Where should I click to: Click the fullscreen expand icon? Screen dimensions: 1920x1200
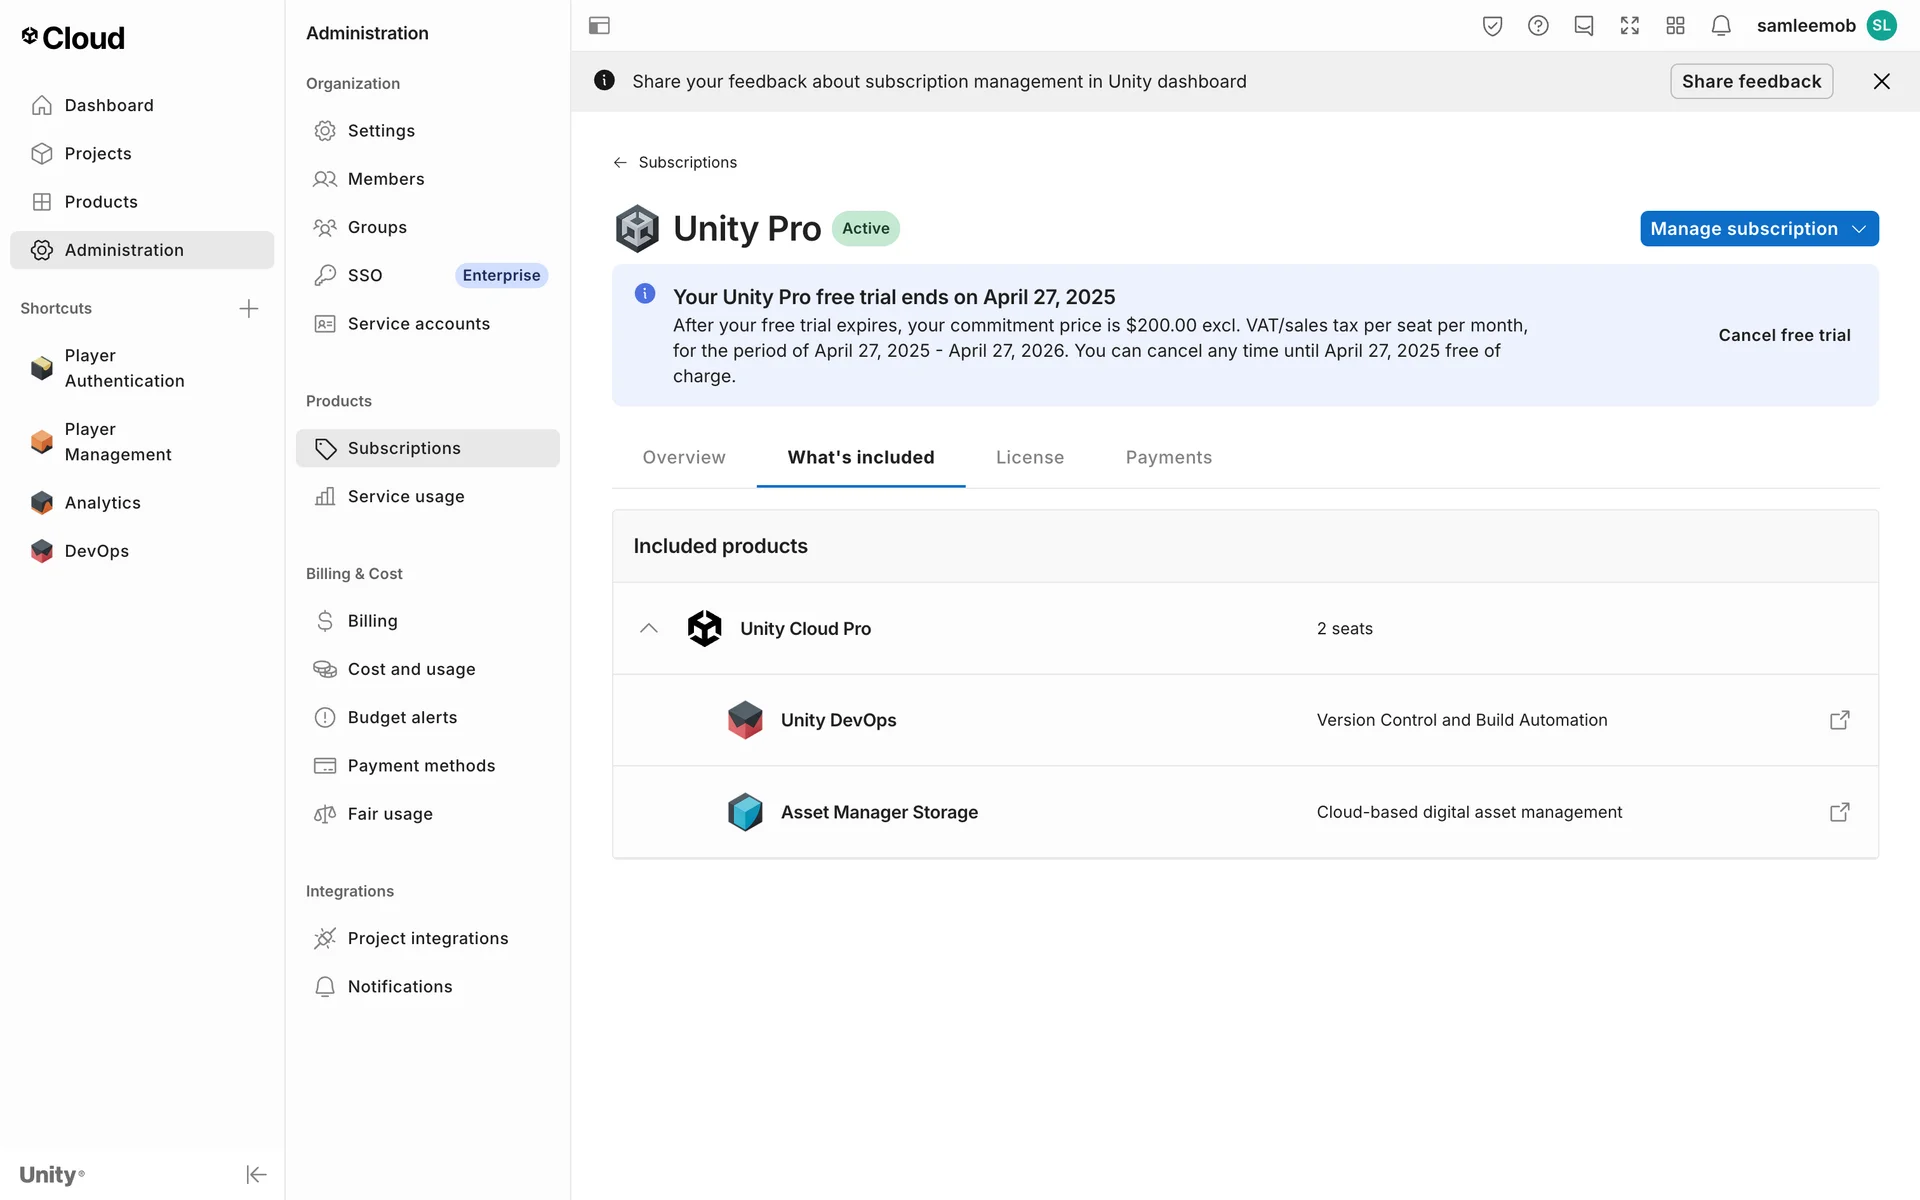(x=1629, y=26)
